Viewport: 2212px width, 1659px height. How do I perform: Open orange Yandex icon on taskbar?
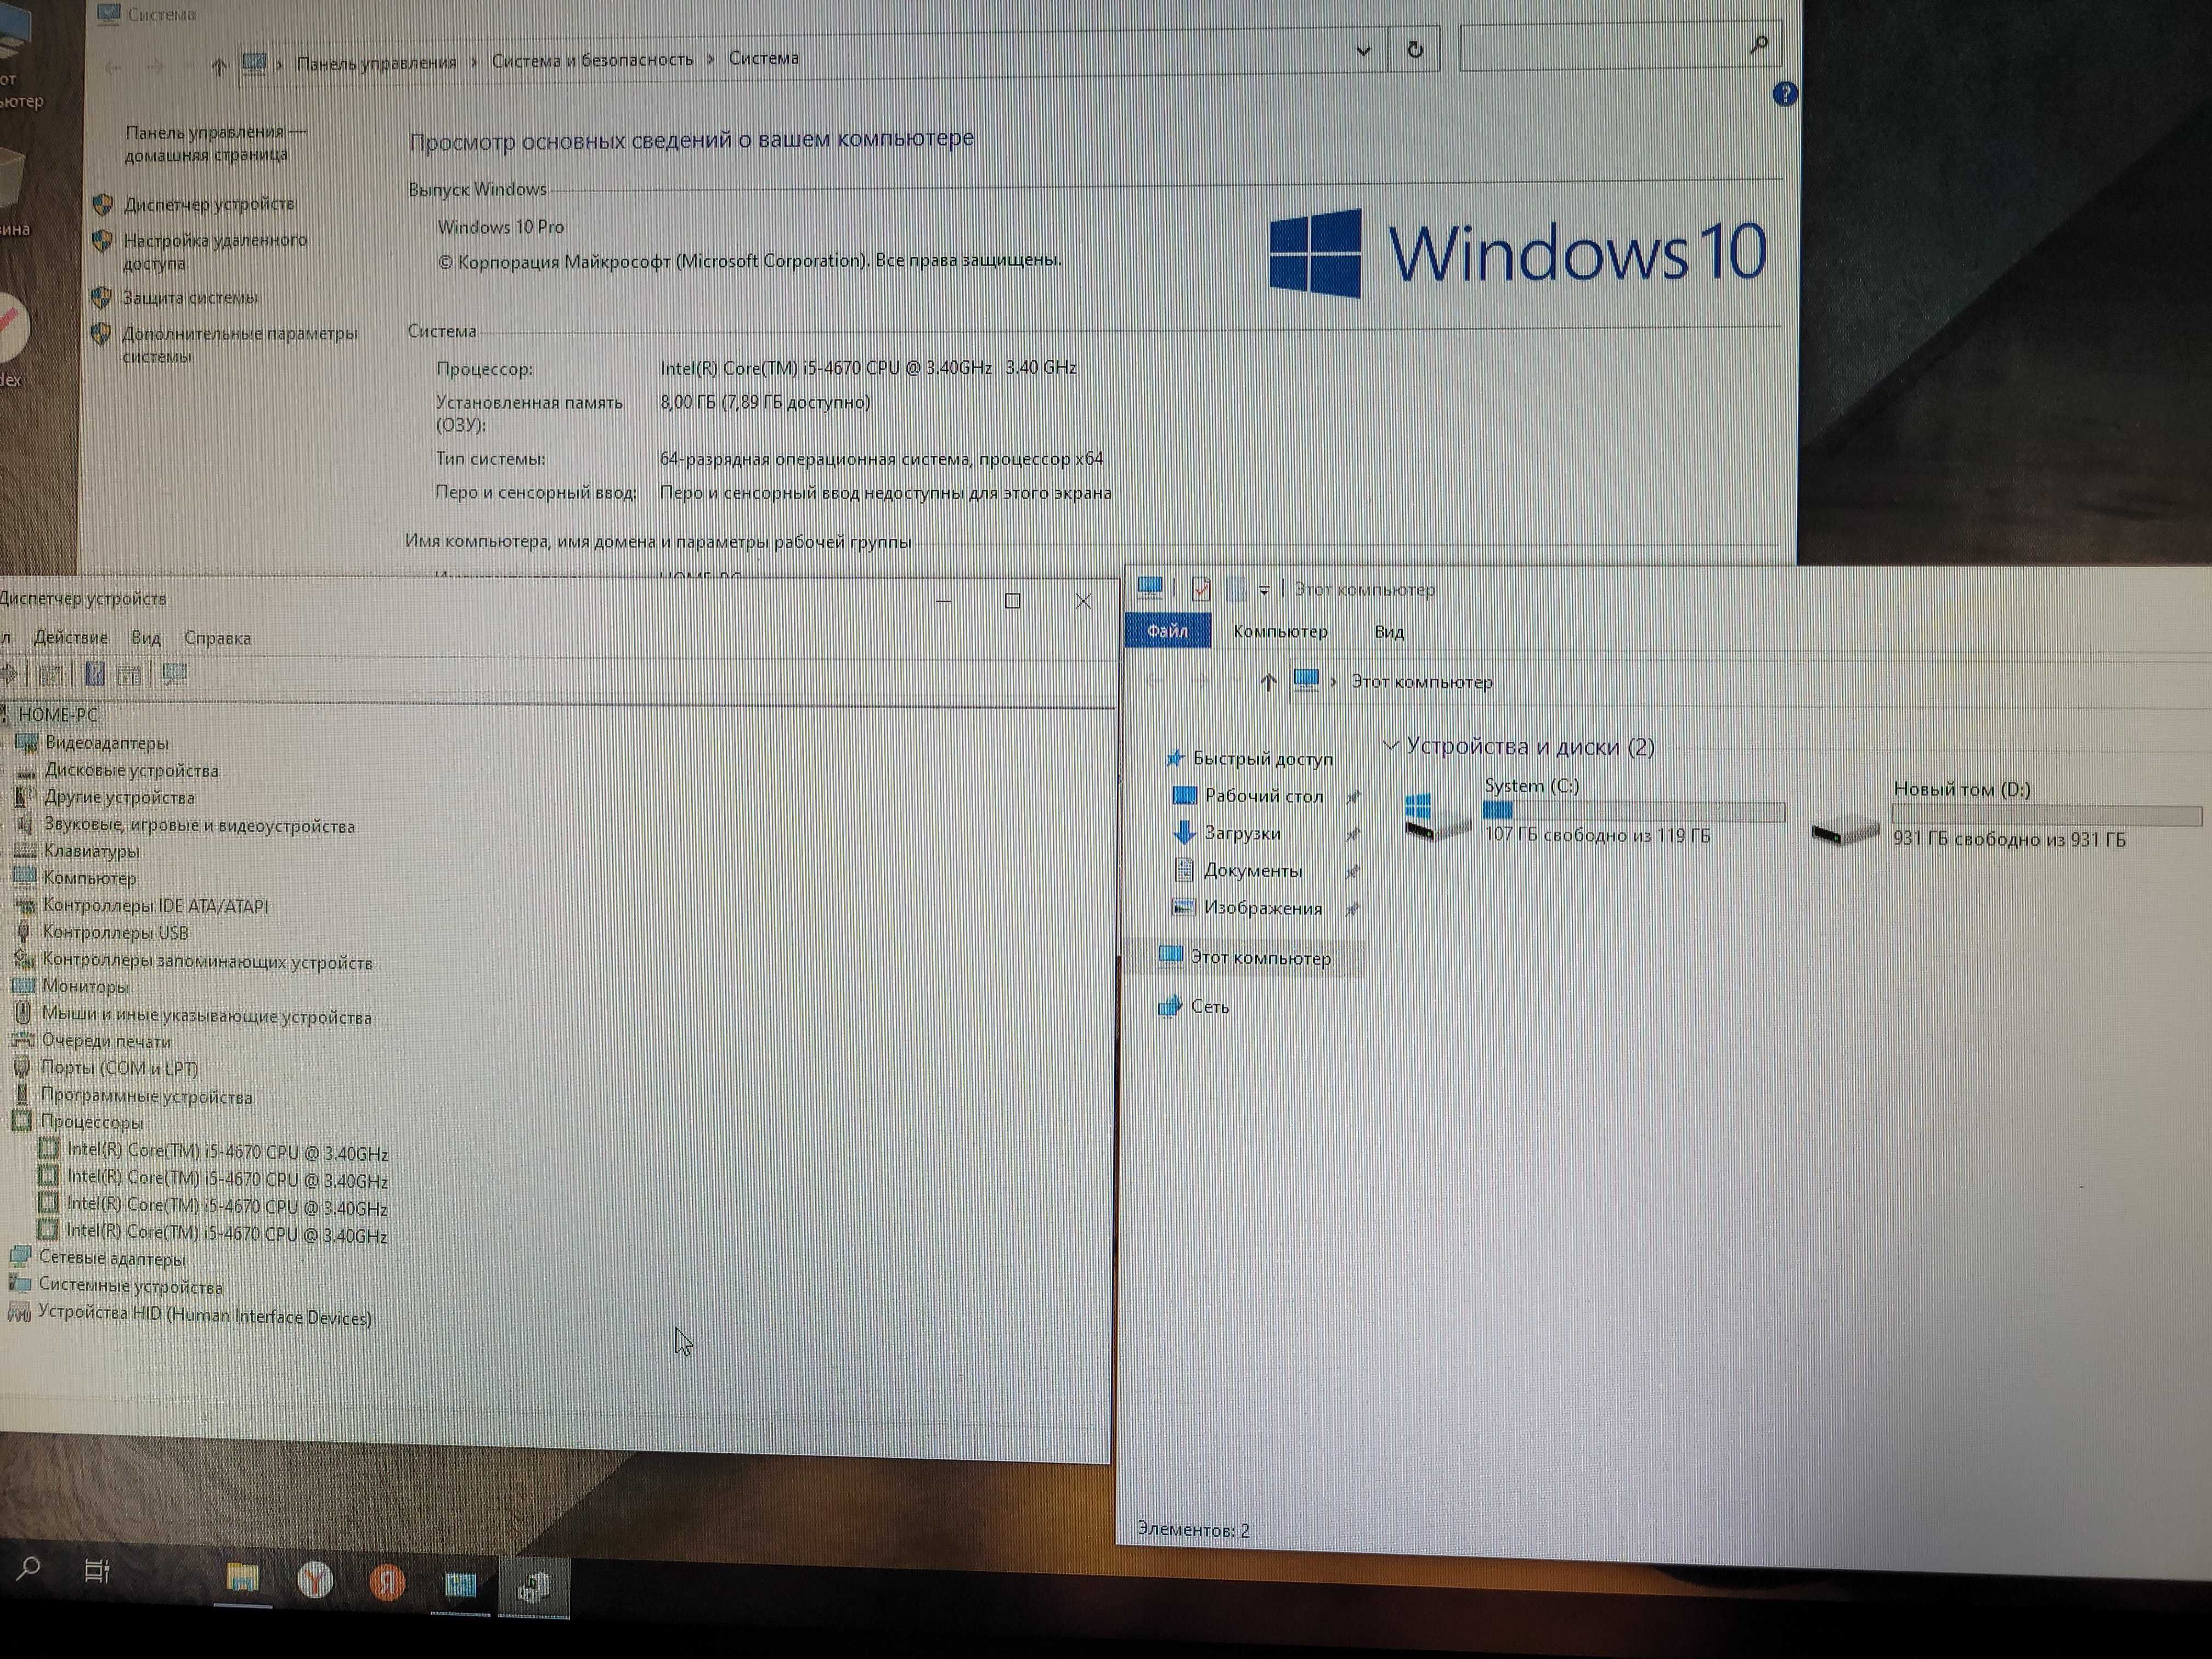(x=387, y=1582)
